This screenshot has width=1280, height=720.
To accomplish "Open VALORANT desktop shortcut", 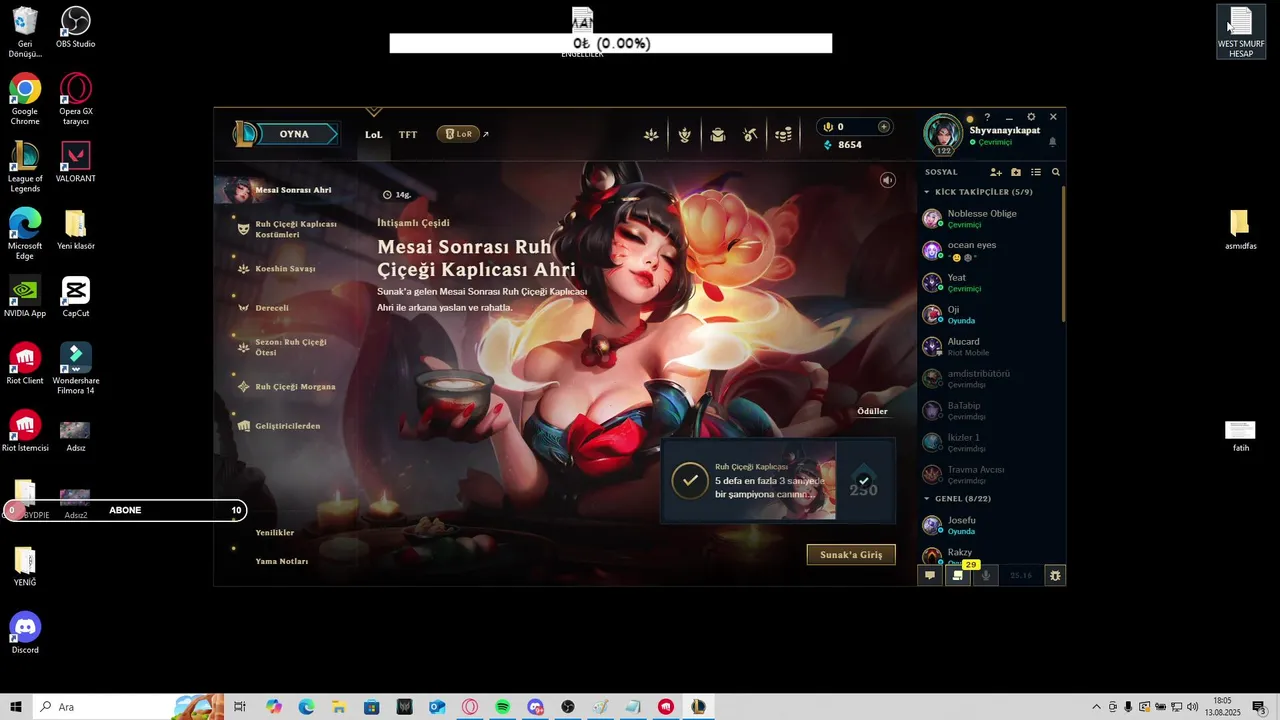I will coord(76,163).
